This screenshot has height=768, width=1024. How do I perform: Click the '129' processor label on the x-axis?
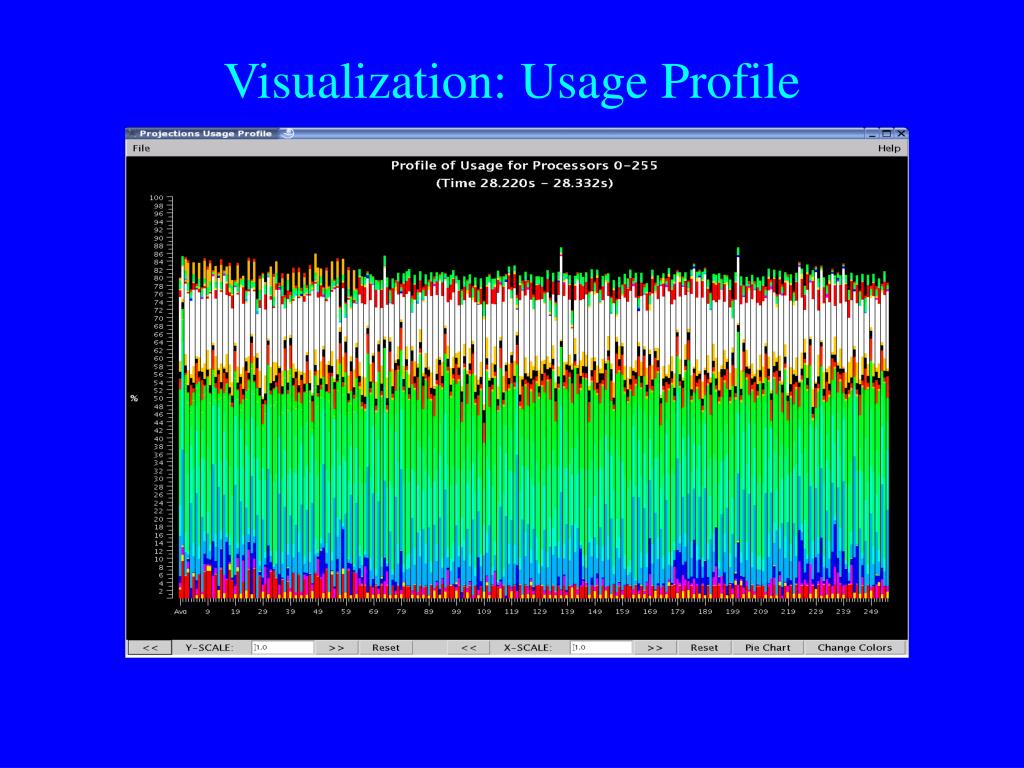pyautogui.click(x=539, y=612)
